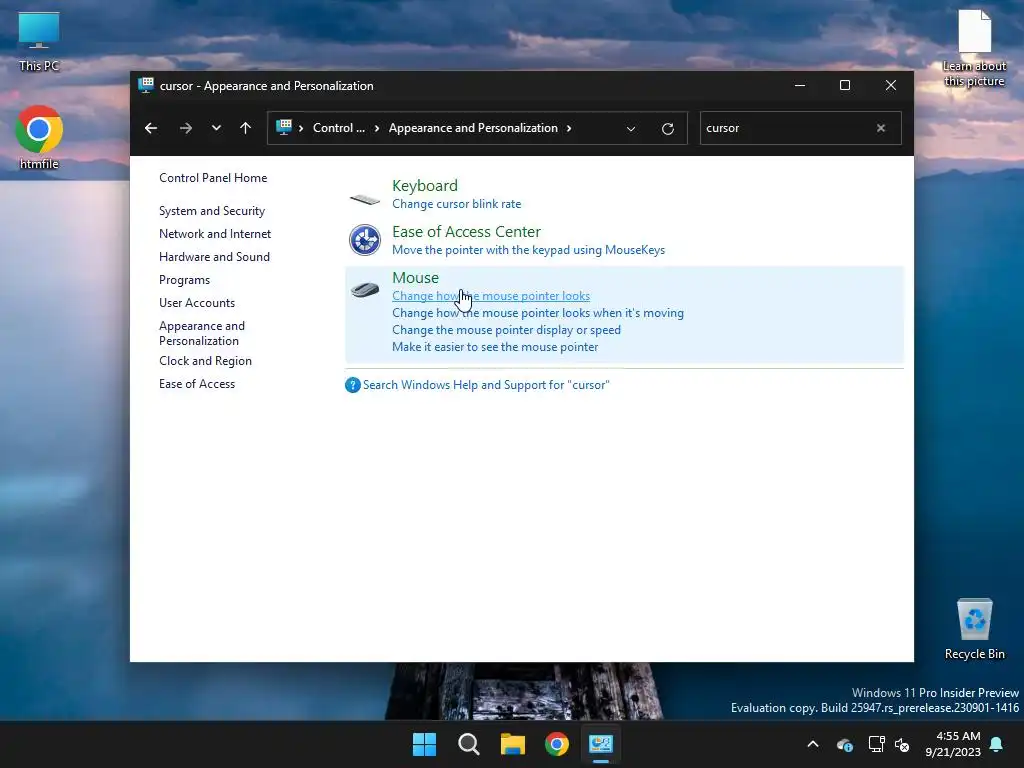Select 'Learn about this picture' desktop icon
The image size is (1024, 768).
point(974,48)
